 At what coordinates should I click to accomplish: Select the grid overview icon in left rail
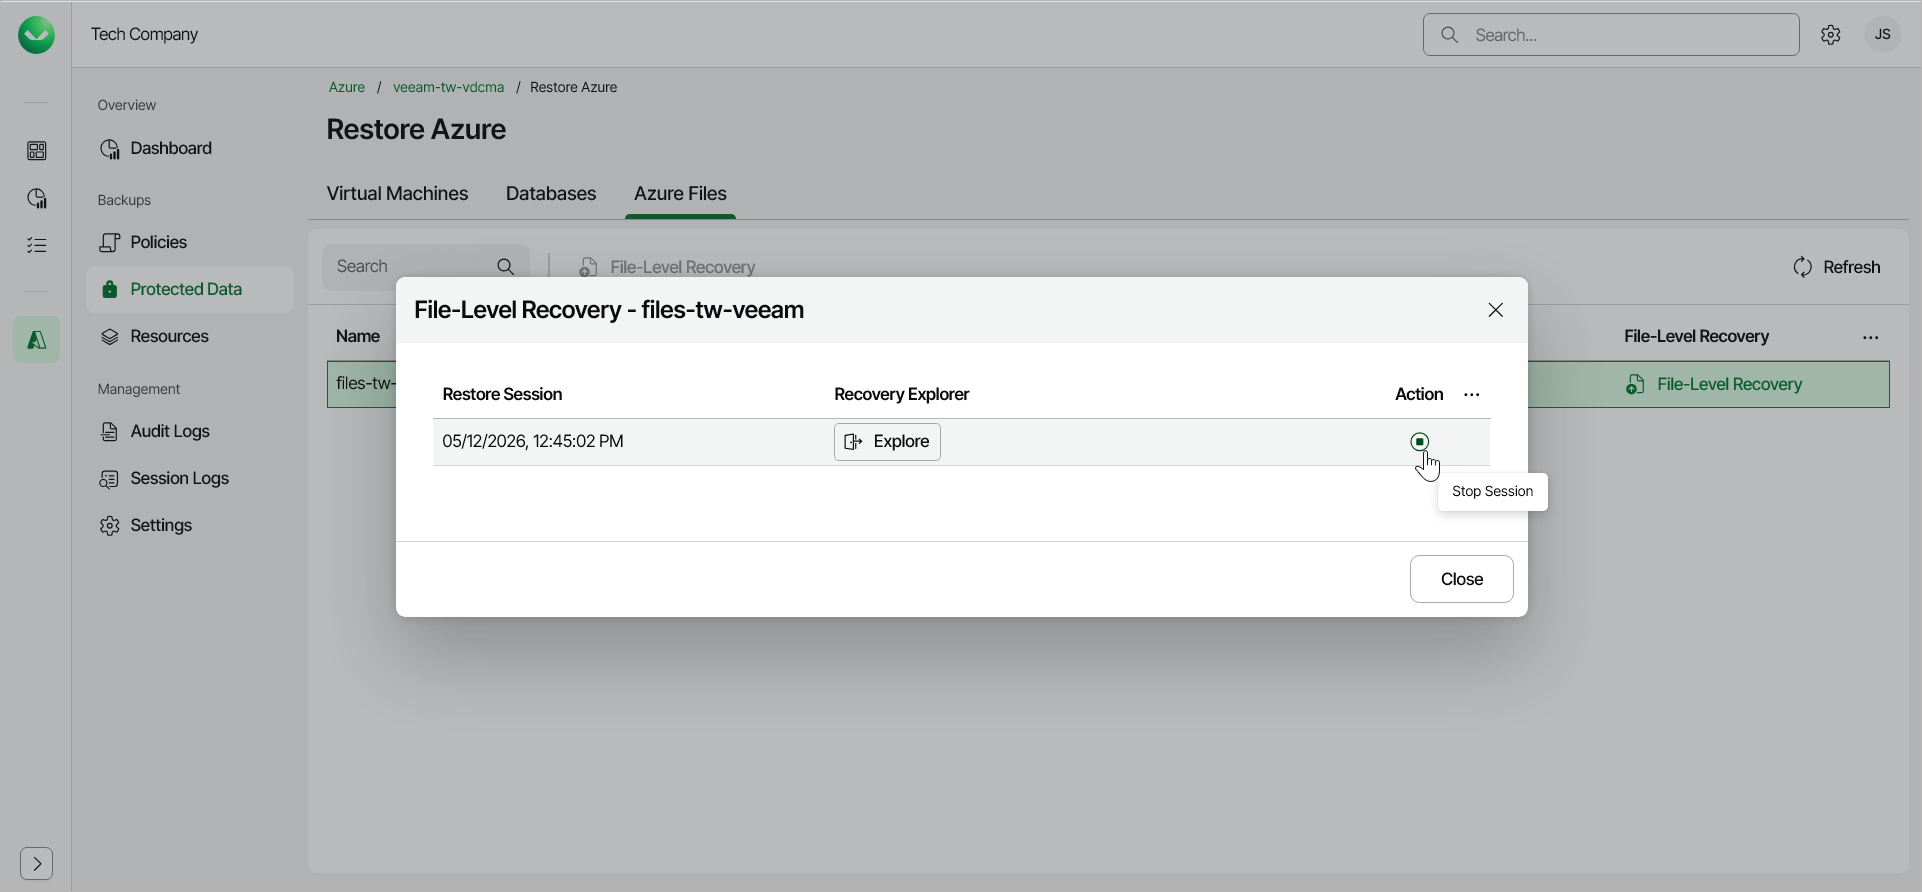36,151
